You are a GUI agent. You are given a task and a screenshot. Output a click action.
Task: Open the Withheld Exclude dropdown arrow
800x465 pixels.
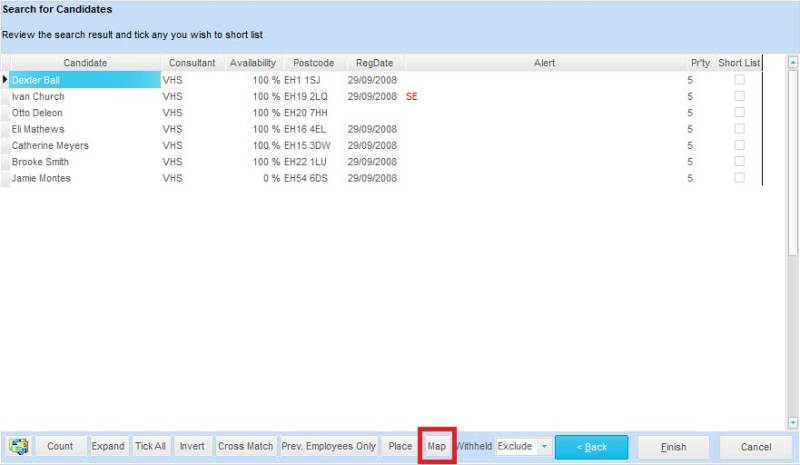coord(544,446)
